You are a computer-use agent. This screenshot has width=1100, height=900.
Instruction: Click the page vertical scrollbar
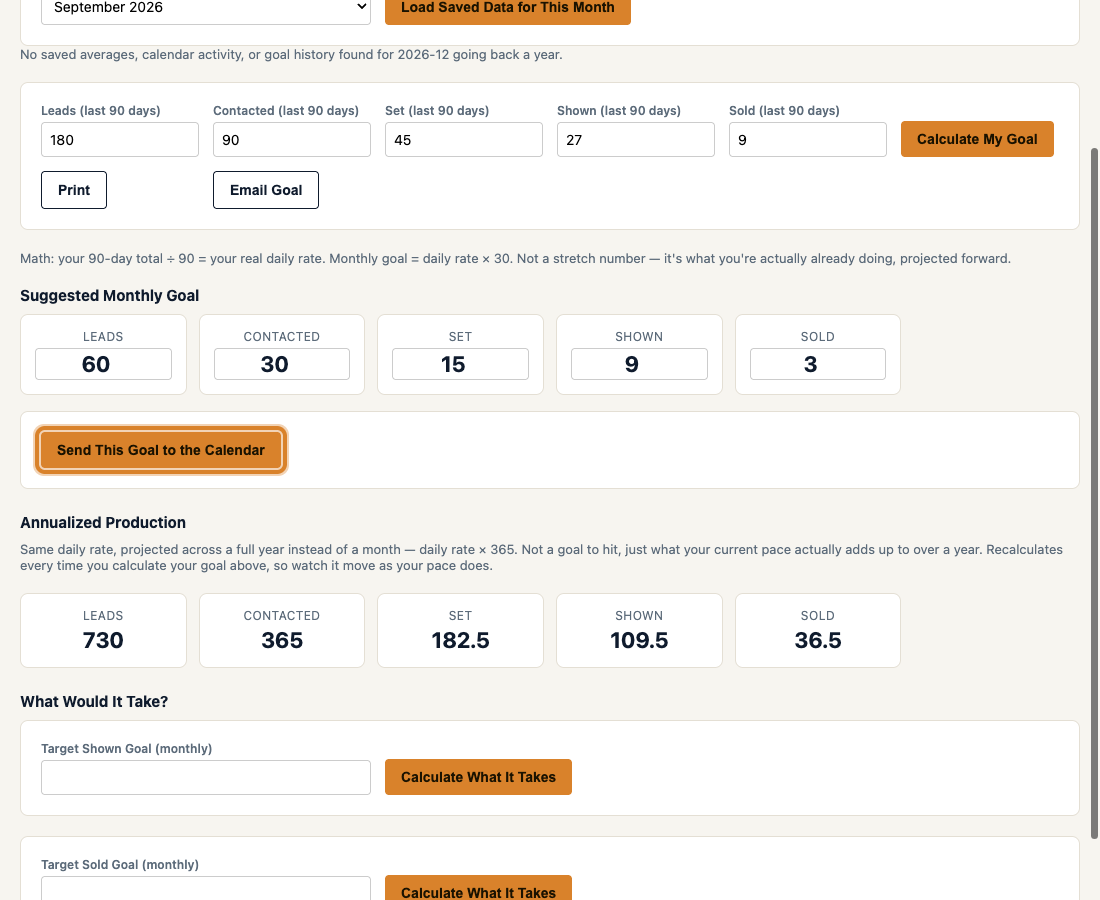(x=1094, y=492)
